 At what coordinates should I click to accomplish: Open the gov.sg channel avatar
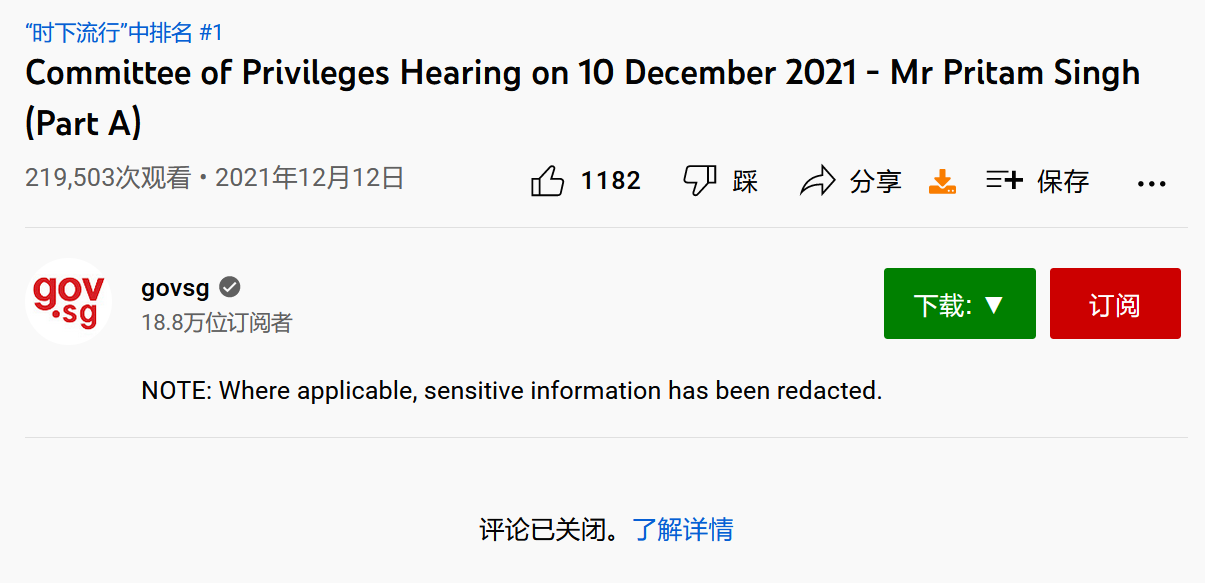[68, 301]
